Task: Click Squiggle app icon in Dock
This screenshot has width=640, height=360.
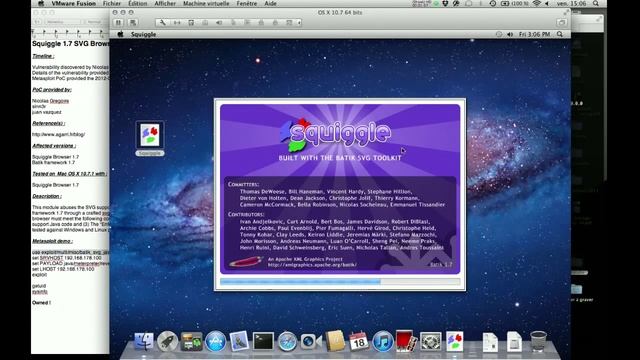Action: 454,341
